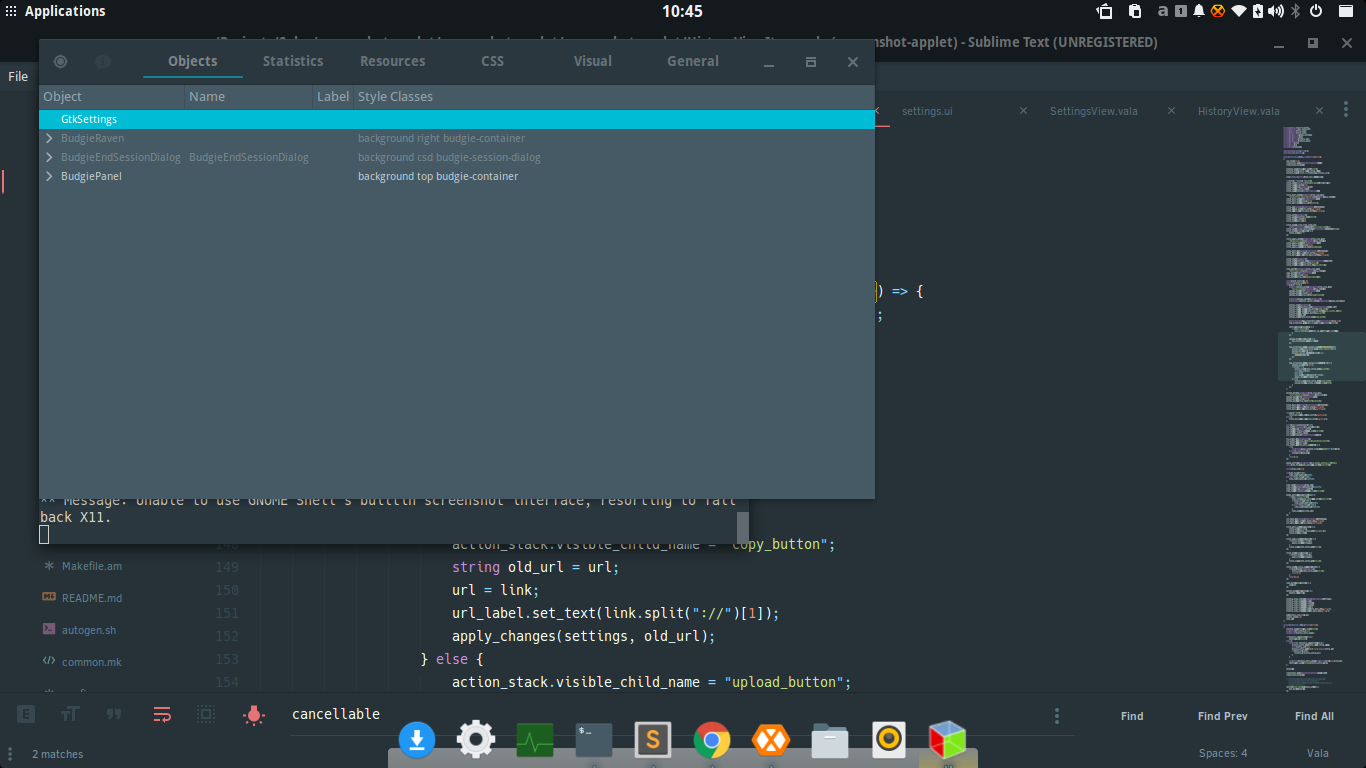Viewport: 1366px width, 768px height.
Task: Open the General tab
Action: (x=693, y=61)
